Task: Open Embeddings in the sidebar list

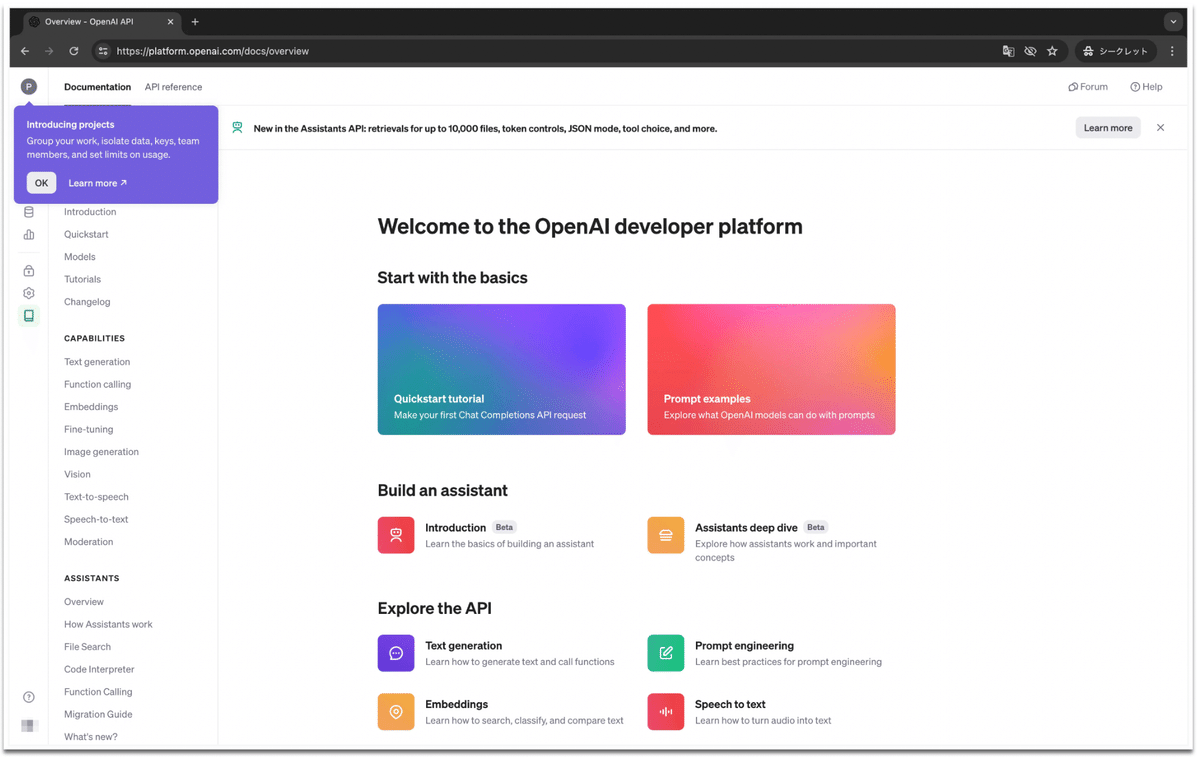Action: tap(91, 407)
